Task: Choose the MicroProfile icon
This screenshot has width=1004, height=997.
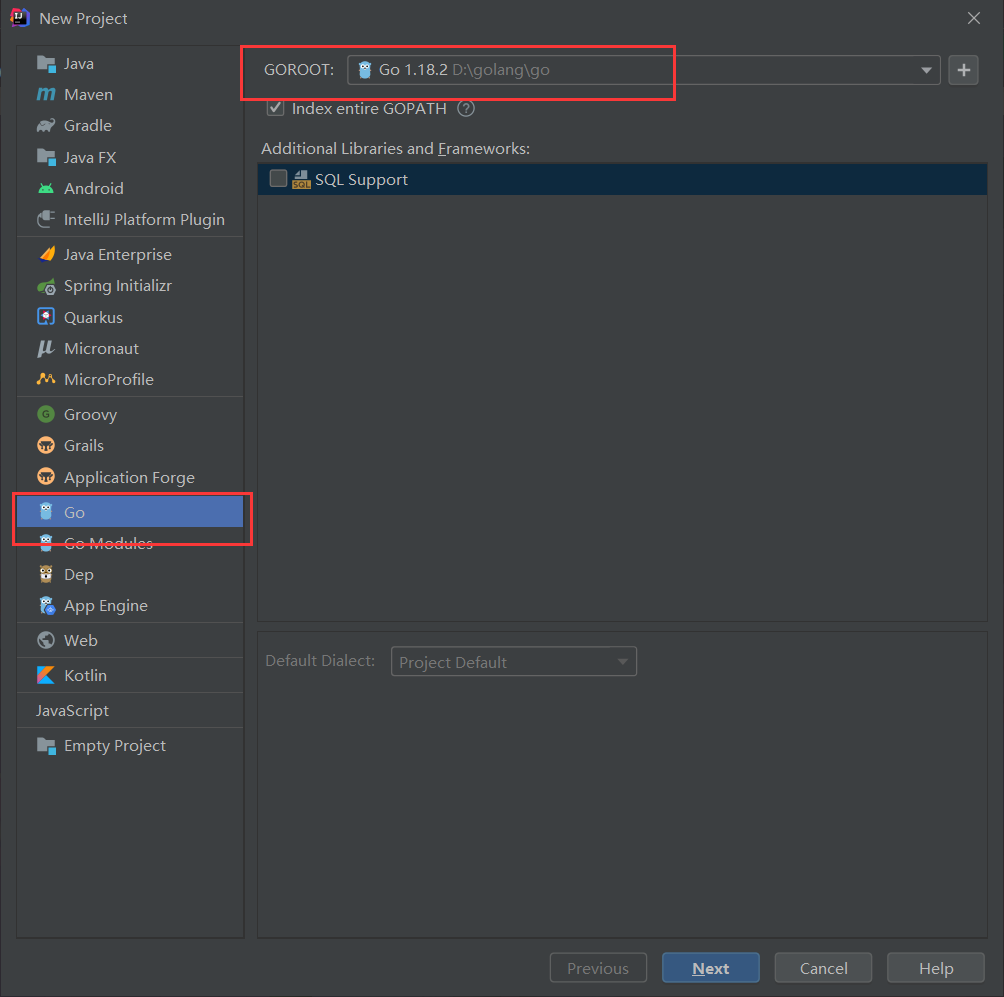Action: click(46, 379)
